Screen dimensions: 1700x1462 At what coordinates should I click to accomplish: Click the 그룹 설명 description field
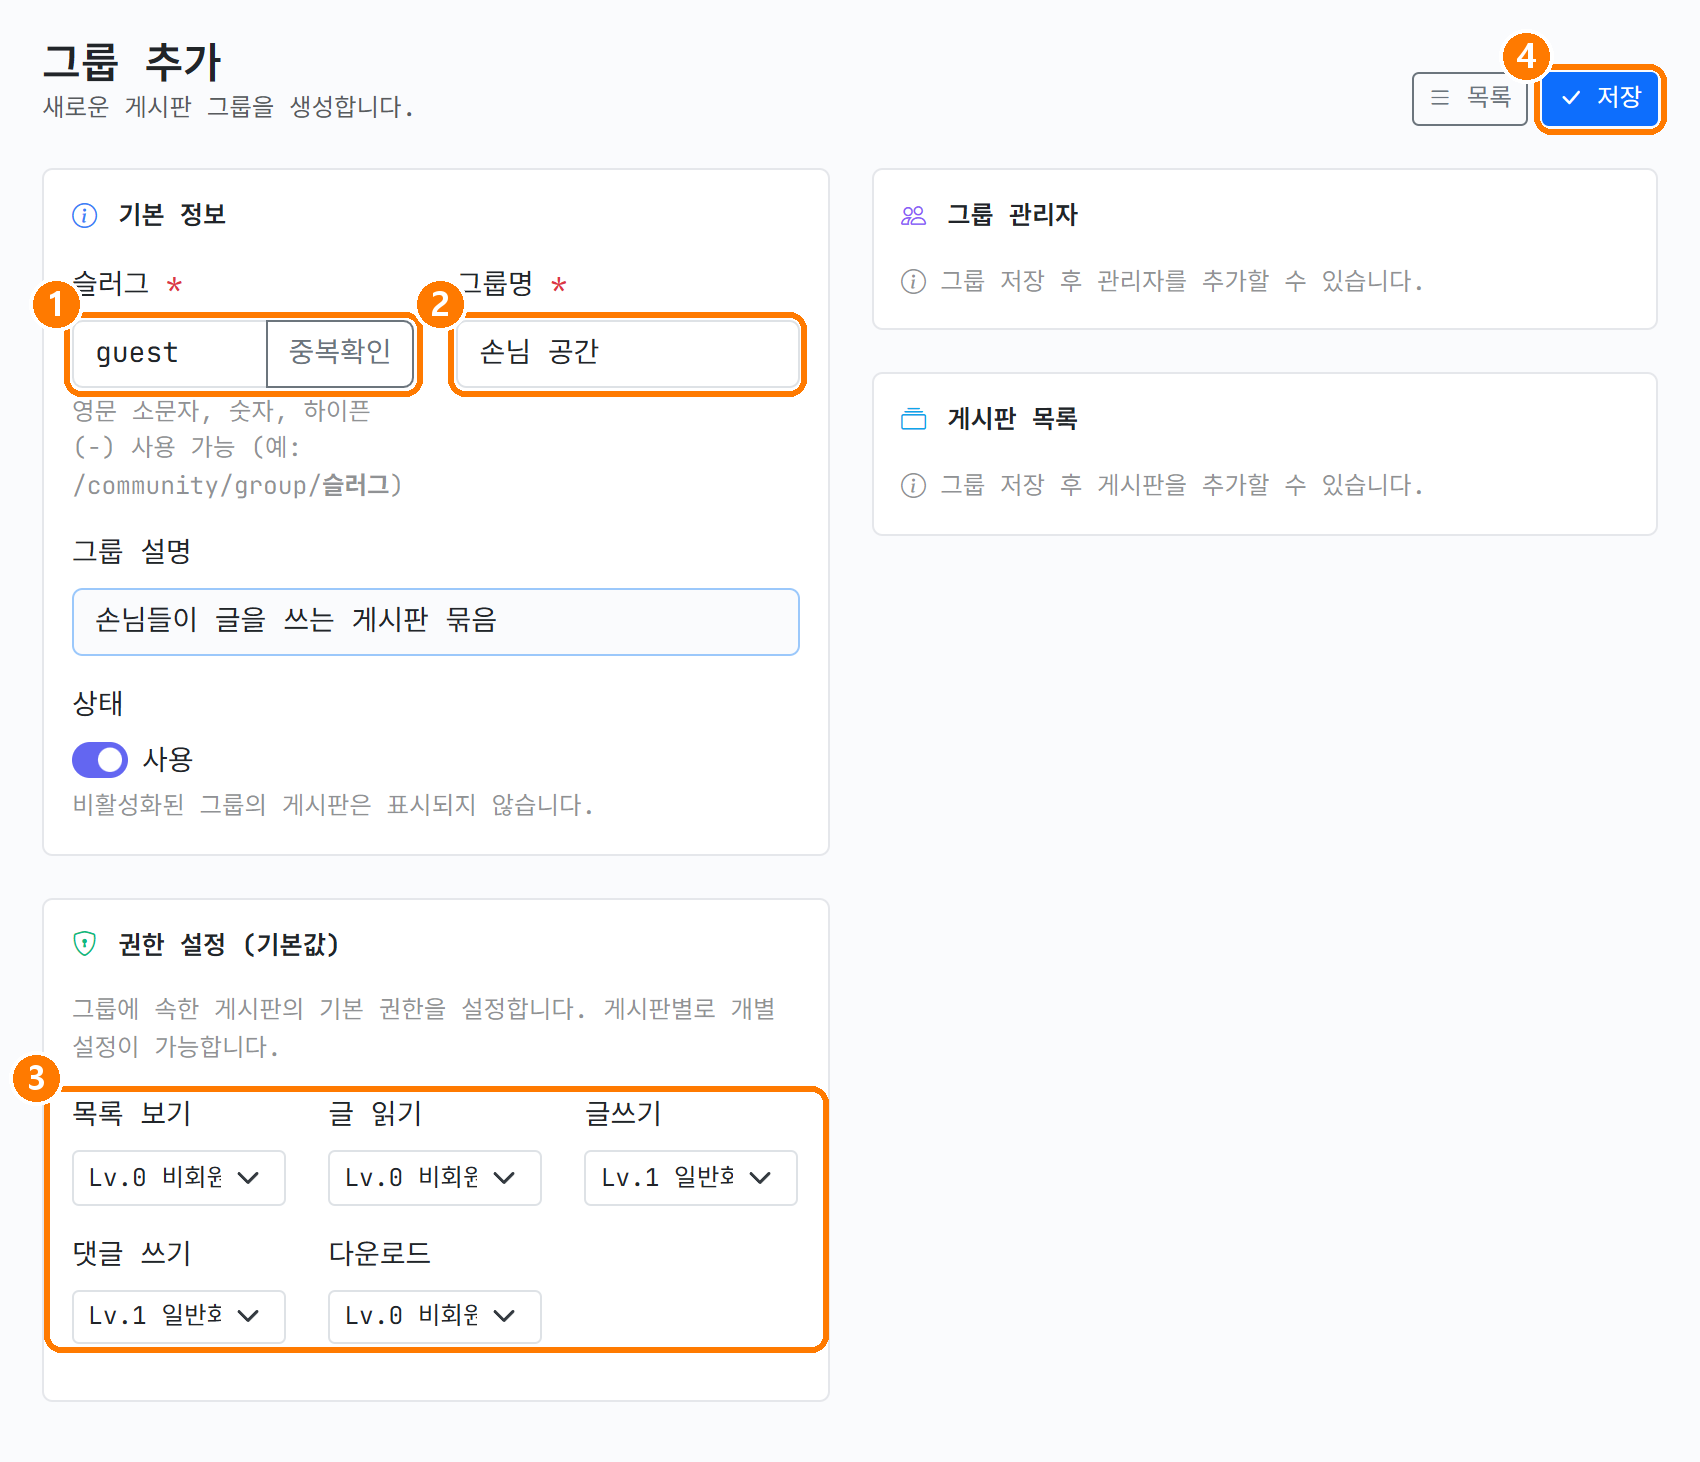pos(436,622)
